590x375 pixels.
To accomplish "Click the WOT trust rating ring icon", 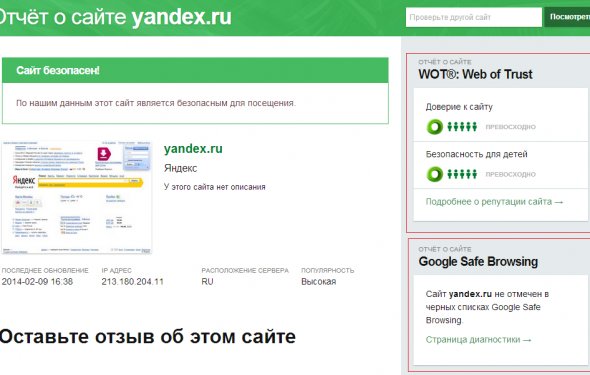I will pos(435,127).
